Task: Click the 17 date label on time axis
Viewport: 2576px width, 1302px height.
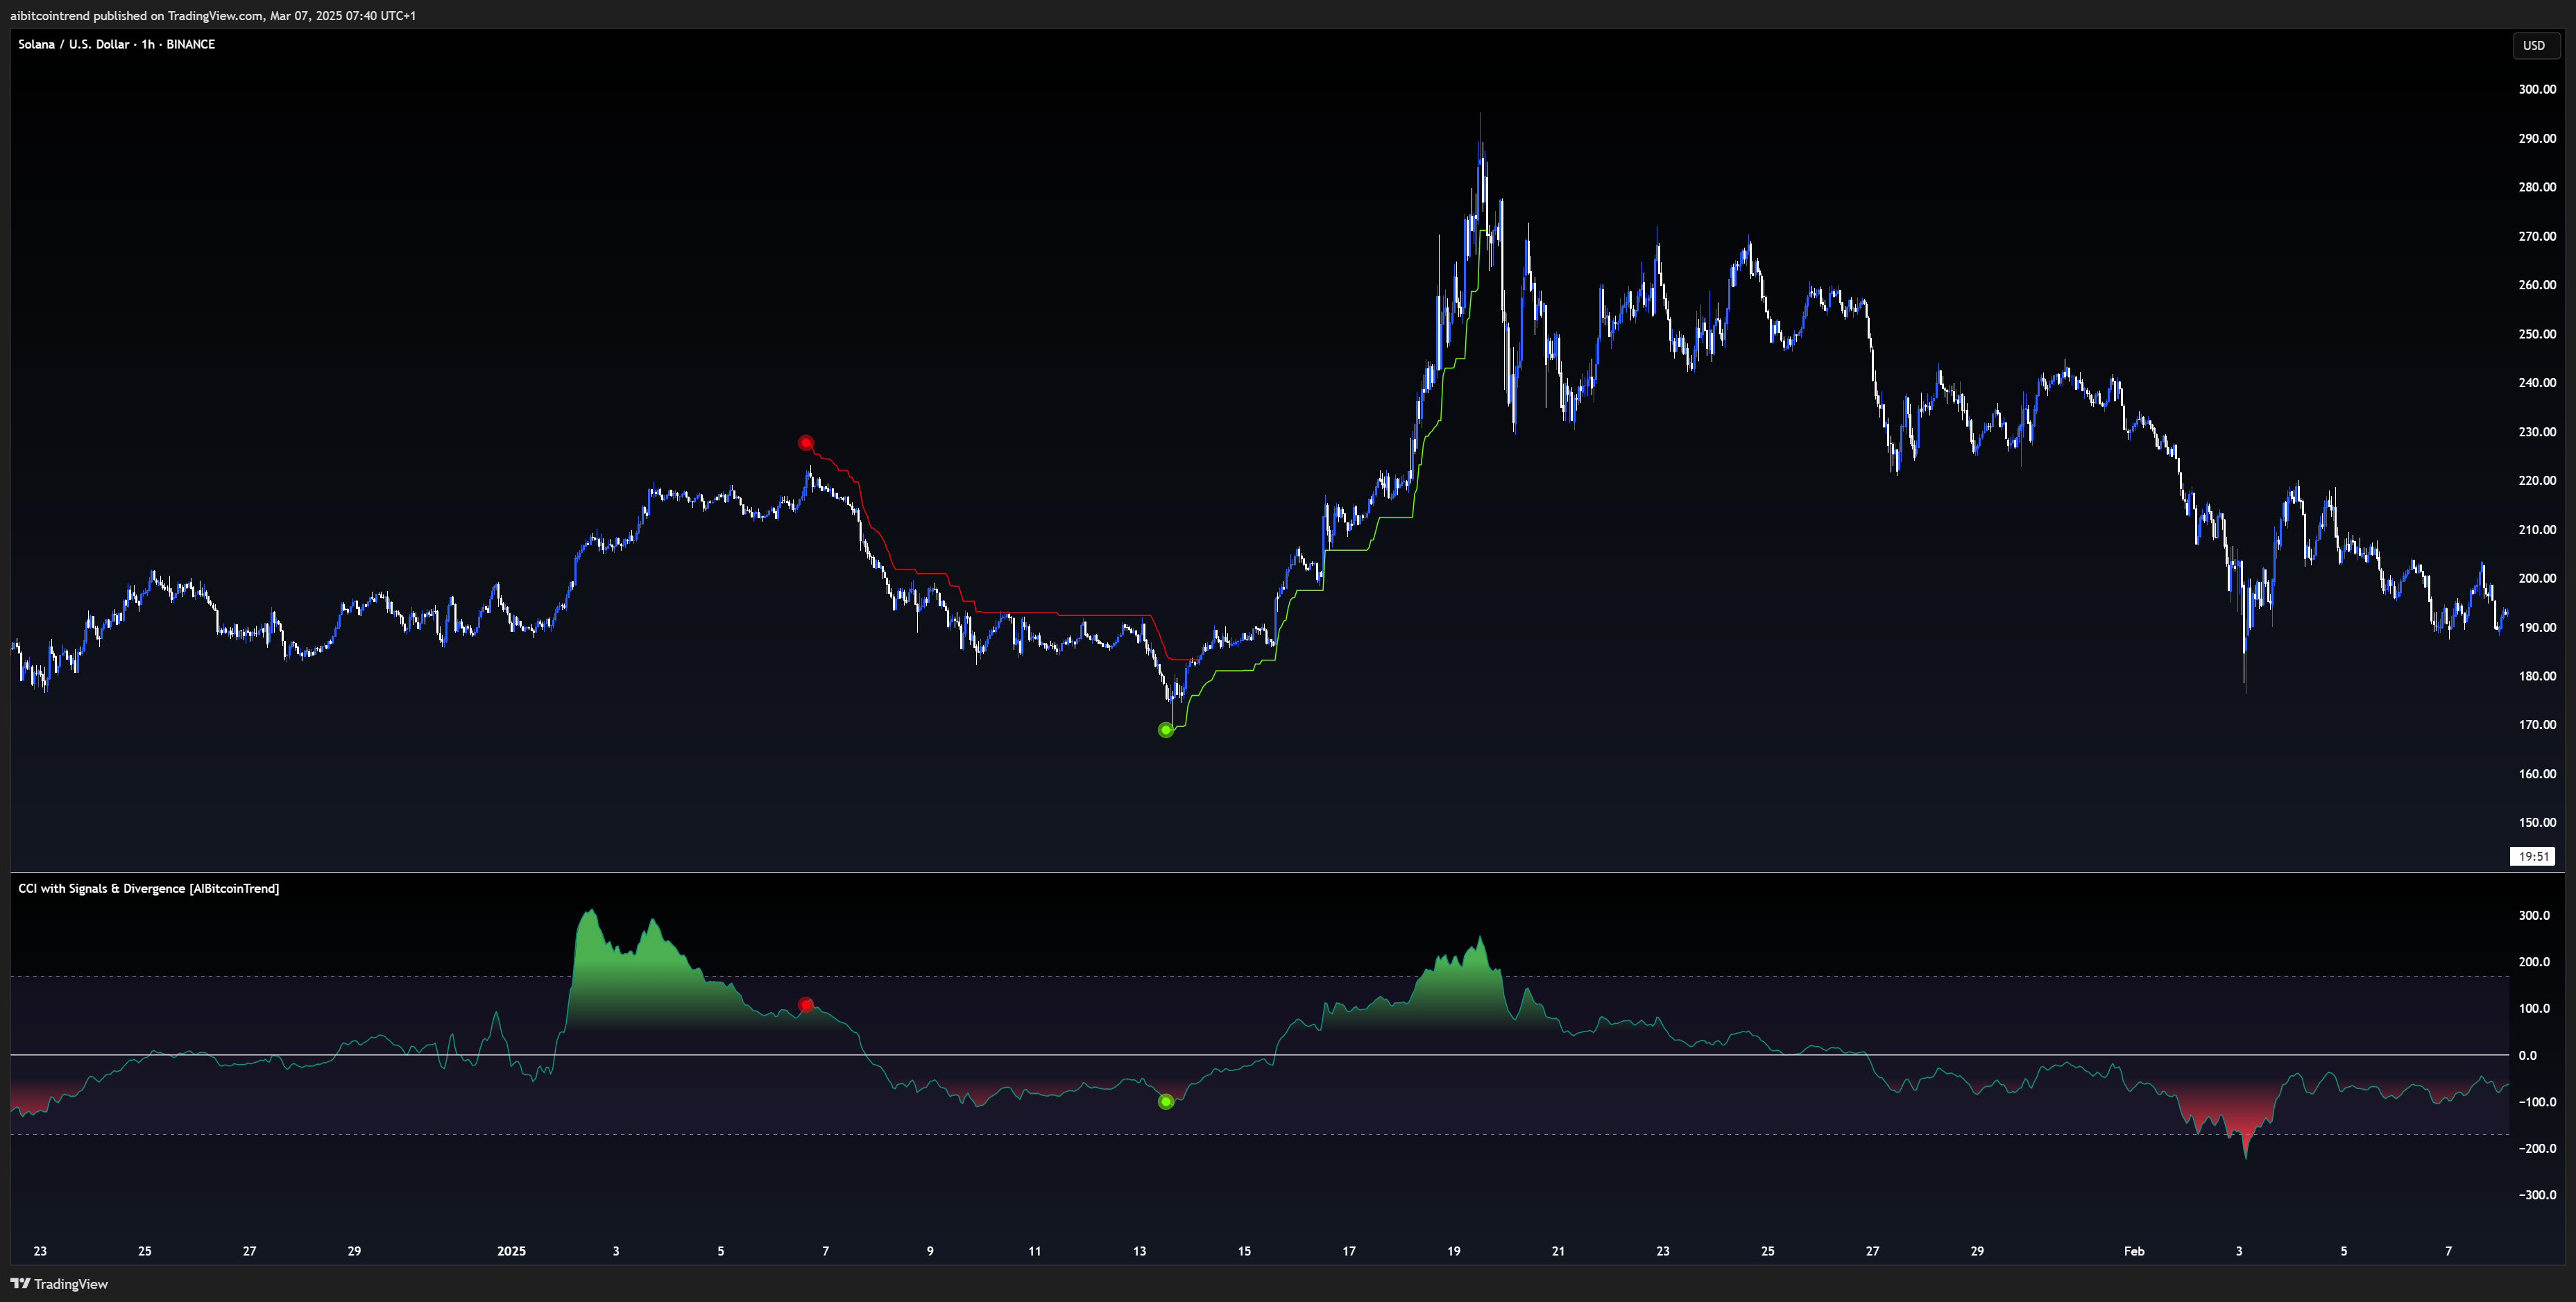Action: (x=1349, y=1251)
